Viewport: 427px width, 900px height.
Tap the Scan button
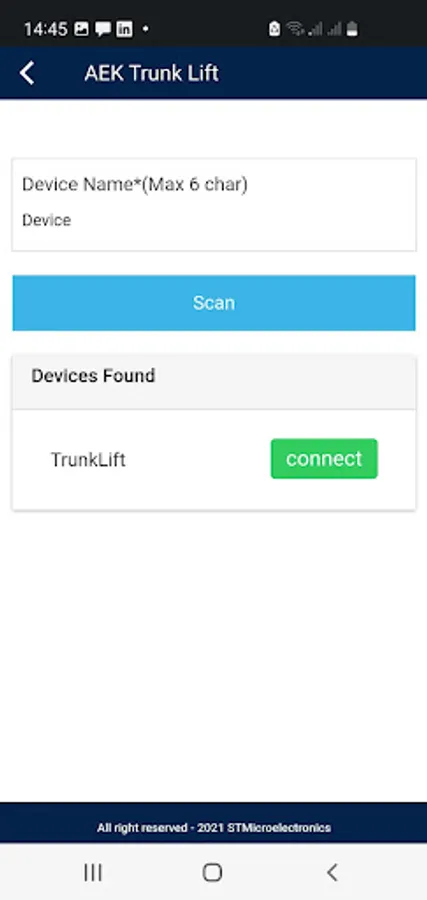(x=214, y=302)
